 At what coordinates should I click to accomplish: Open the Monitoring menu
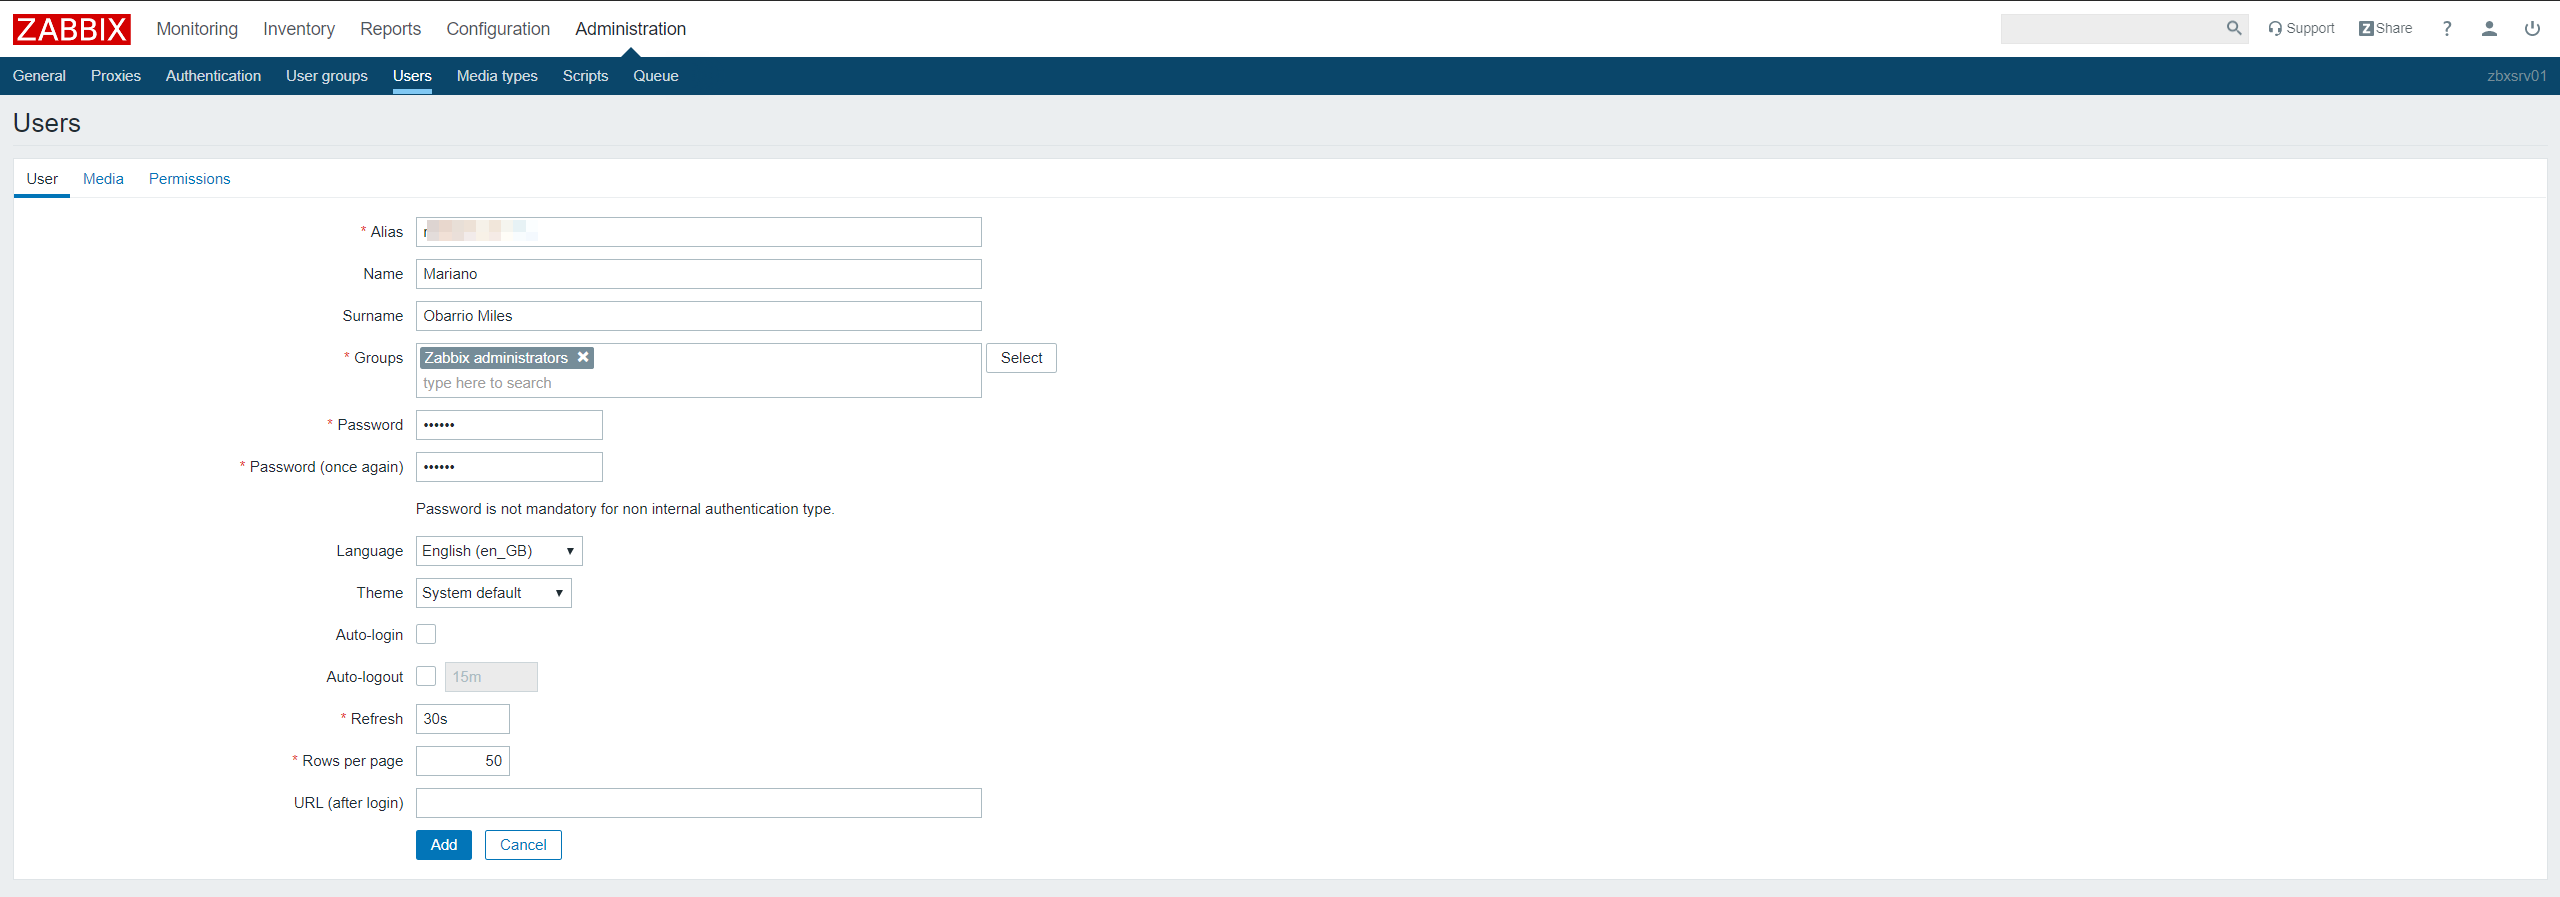pos(197,29)
